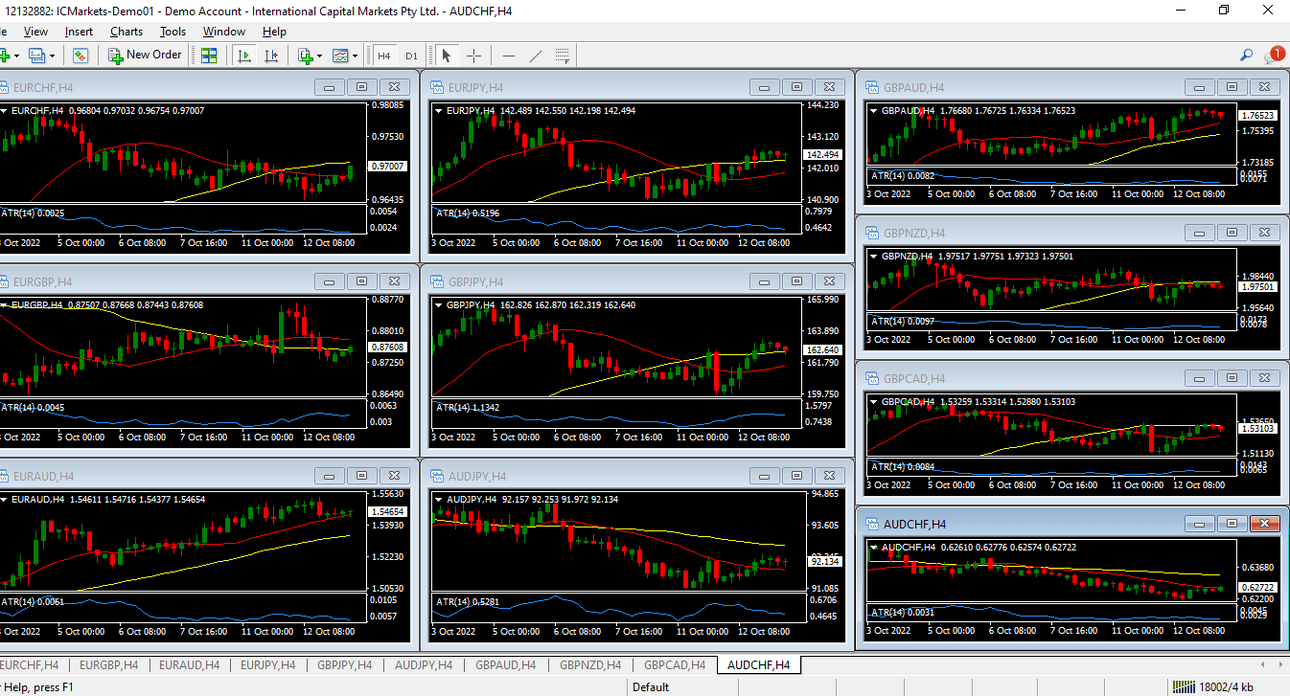This screenshot has width=1290, height=696.
Task: Select the Crosshair tool
Action: point(474,55)
